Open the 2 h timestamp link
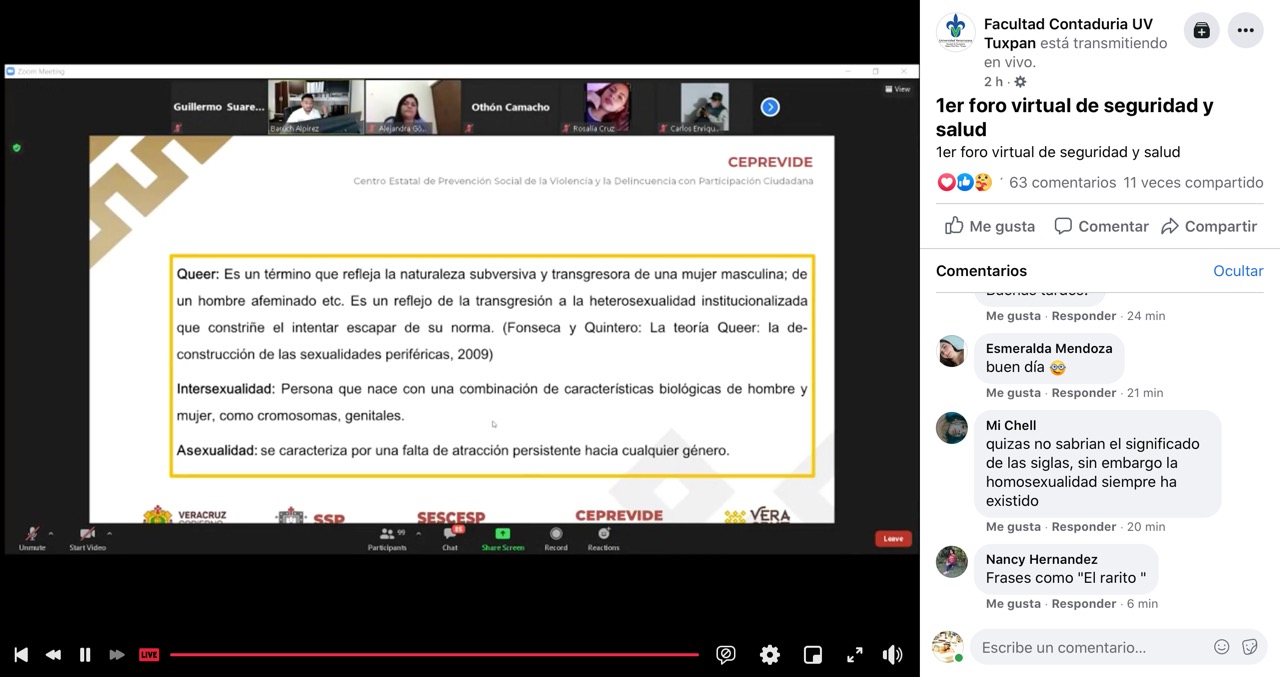Viewport: 1280px width, 677px height. pos(993,82)
